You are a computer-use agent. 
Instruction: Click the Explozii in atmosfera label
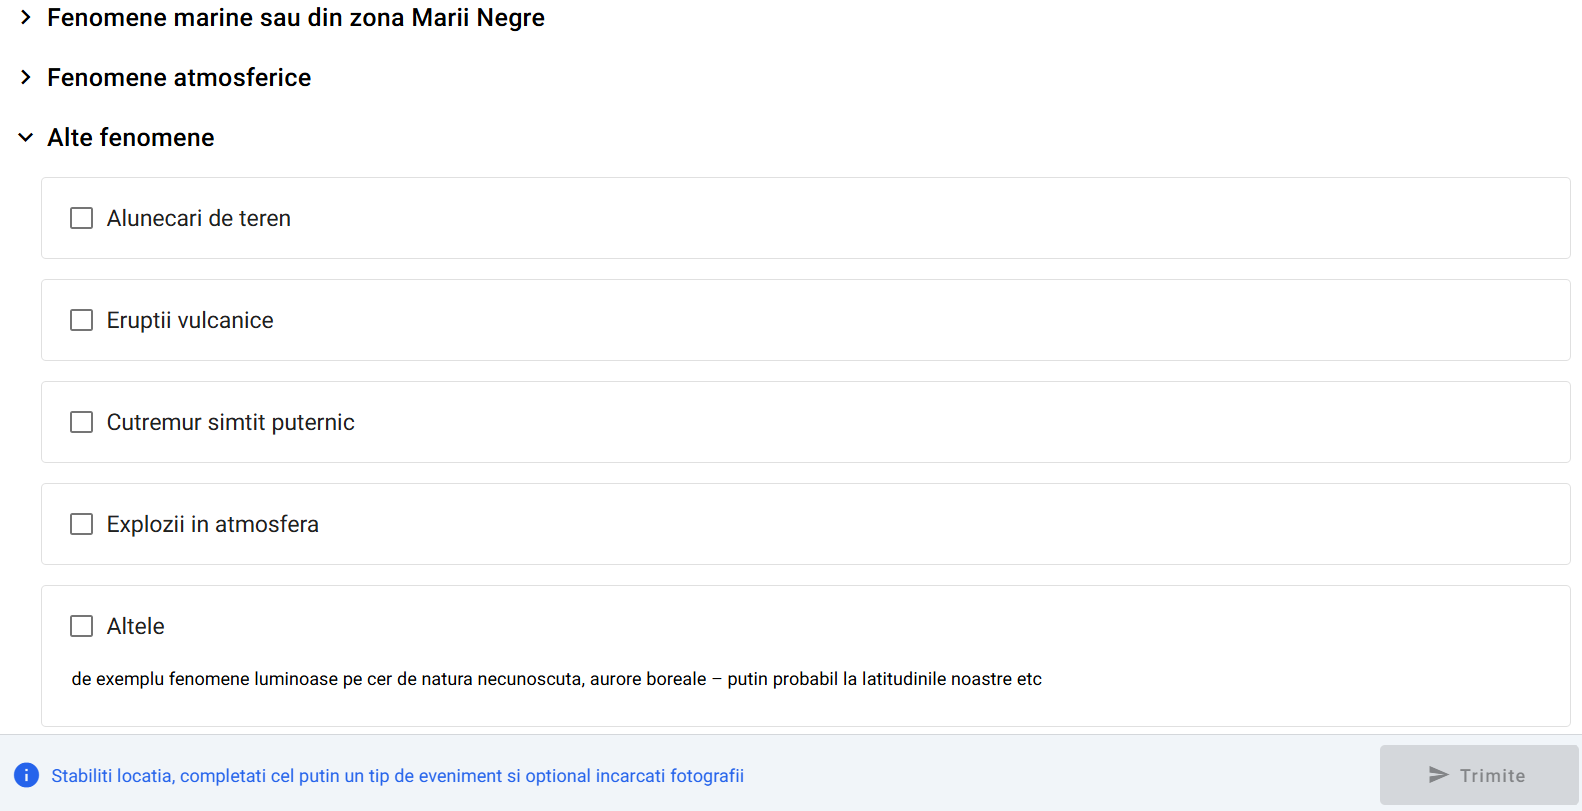(x=212, y=524)
